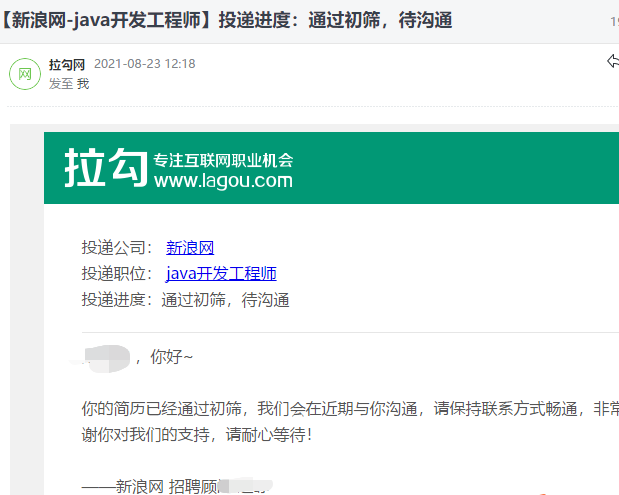The height and width of the screenshot is (495, 619).
Task: Click the www.lagou.com text in banner
Action: click(223, 181)
